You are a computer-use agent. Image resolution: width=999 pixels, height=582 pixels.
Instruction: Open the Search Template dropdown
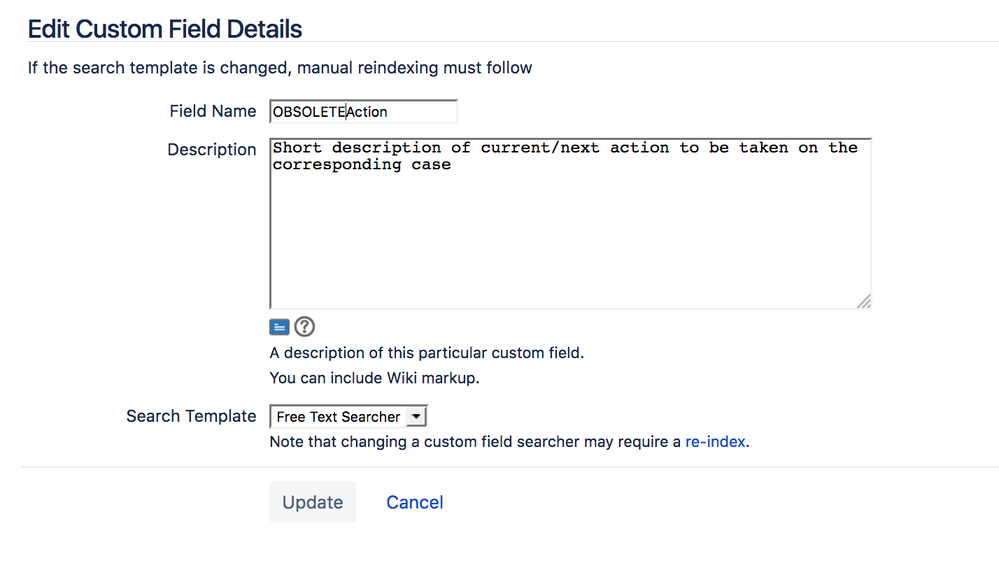(x=347, y=417)
